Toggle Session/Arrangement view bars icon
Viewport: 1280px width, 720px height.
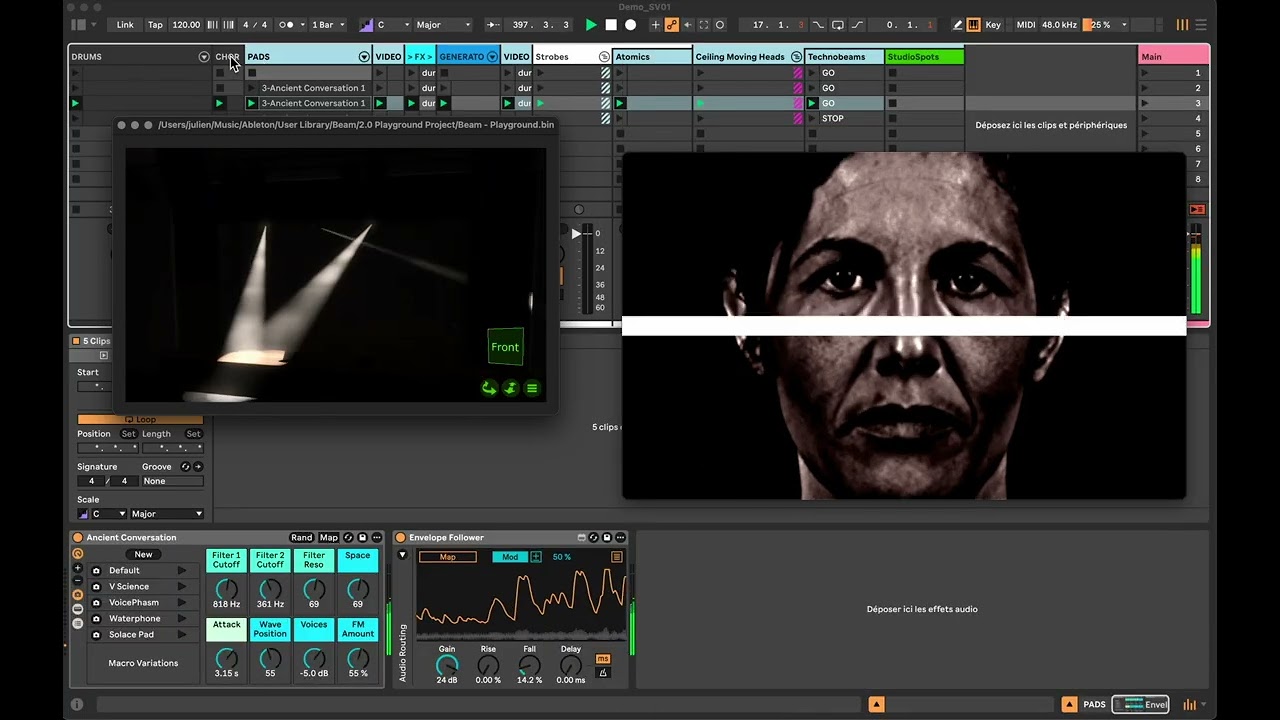(1183, 25)
